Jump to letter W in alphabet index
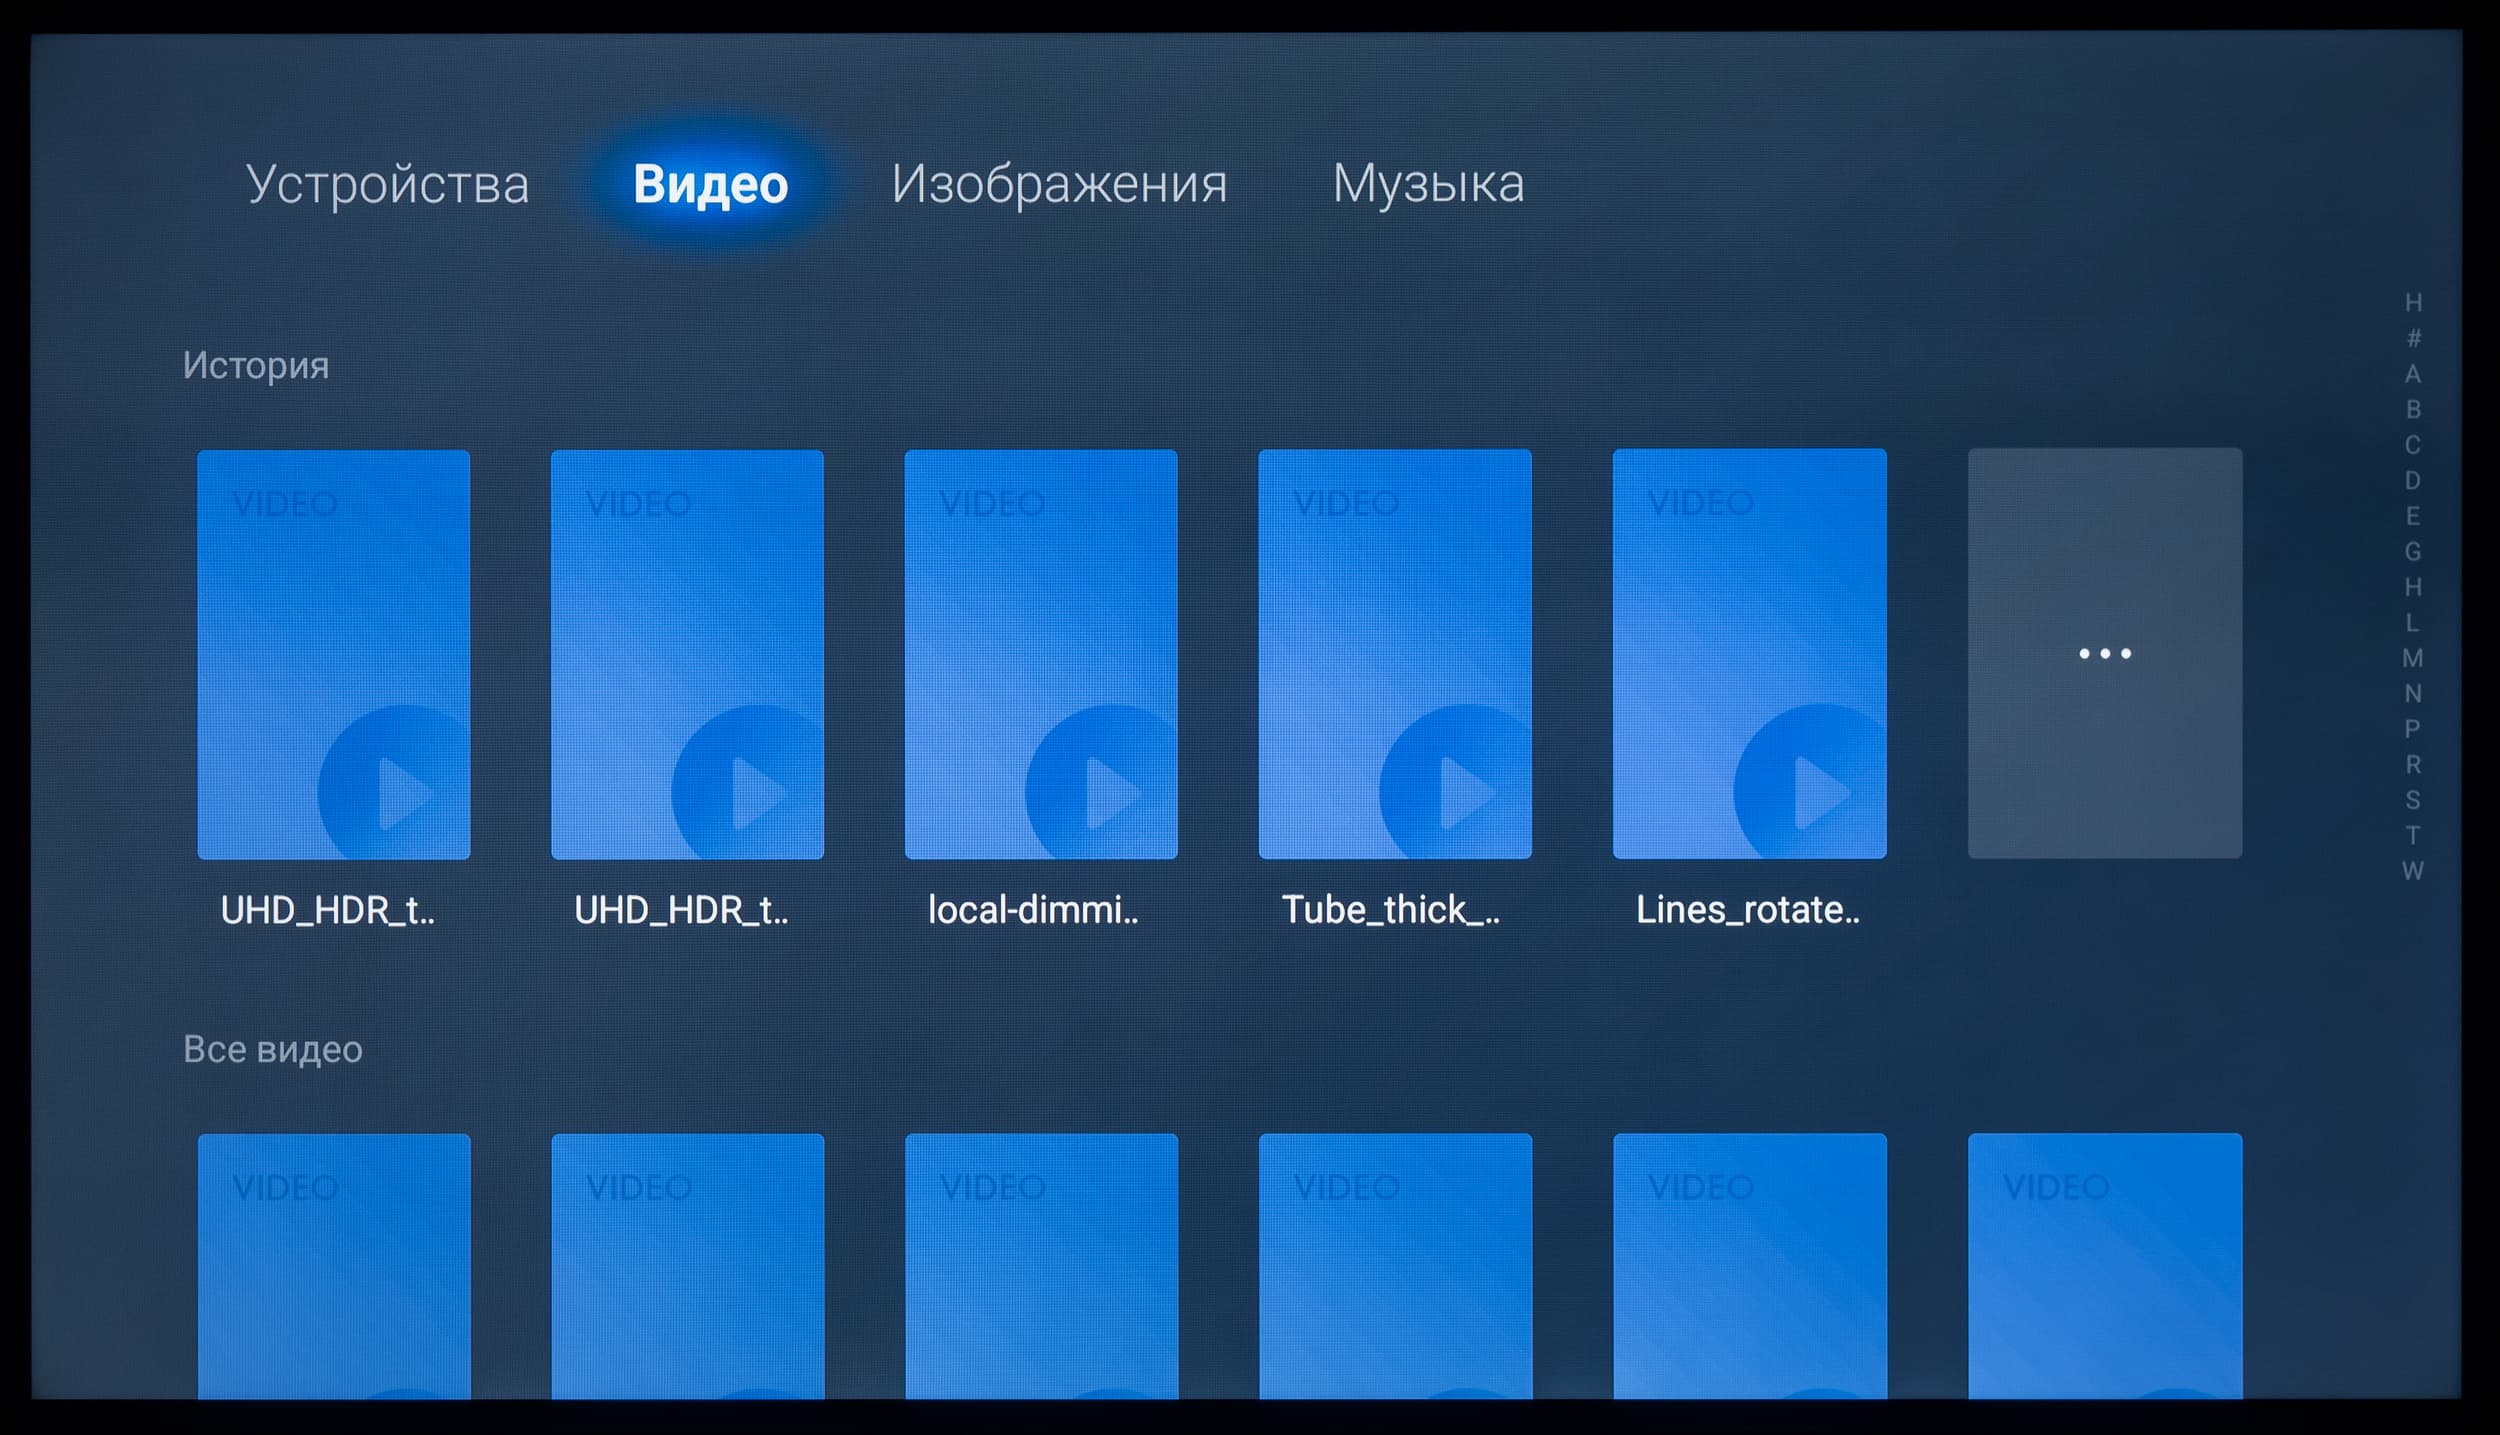 pos(2413,871)
